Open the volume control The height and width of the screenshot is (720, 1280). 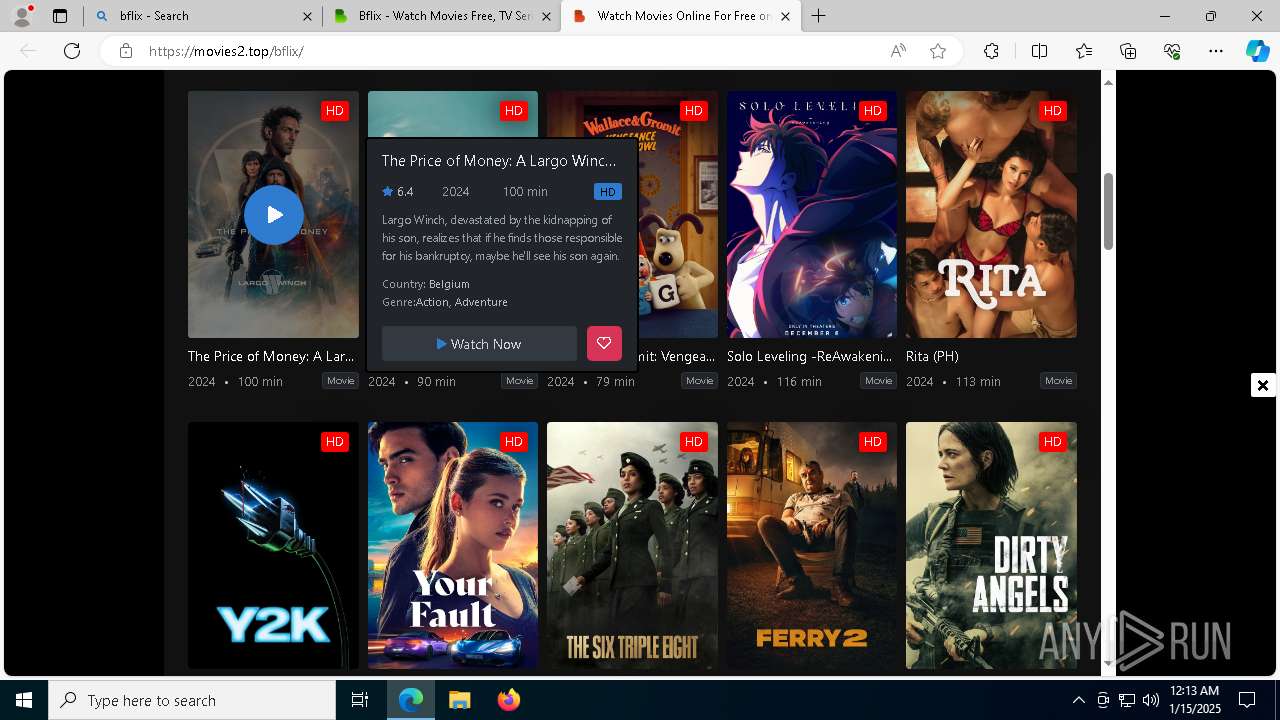[1150, 700]
